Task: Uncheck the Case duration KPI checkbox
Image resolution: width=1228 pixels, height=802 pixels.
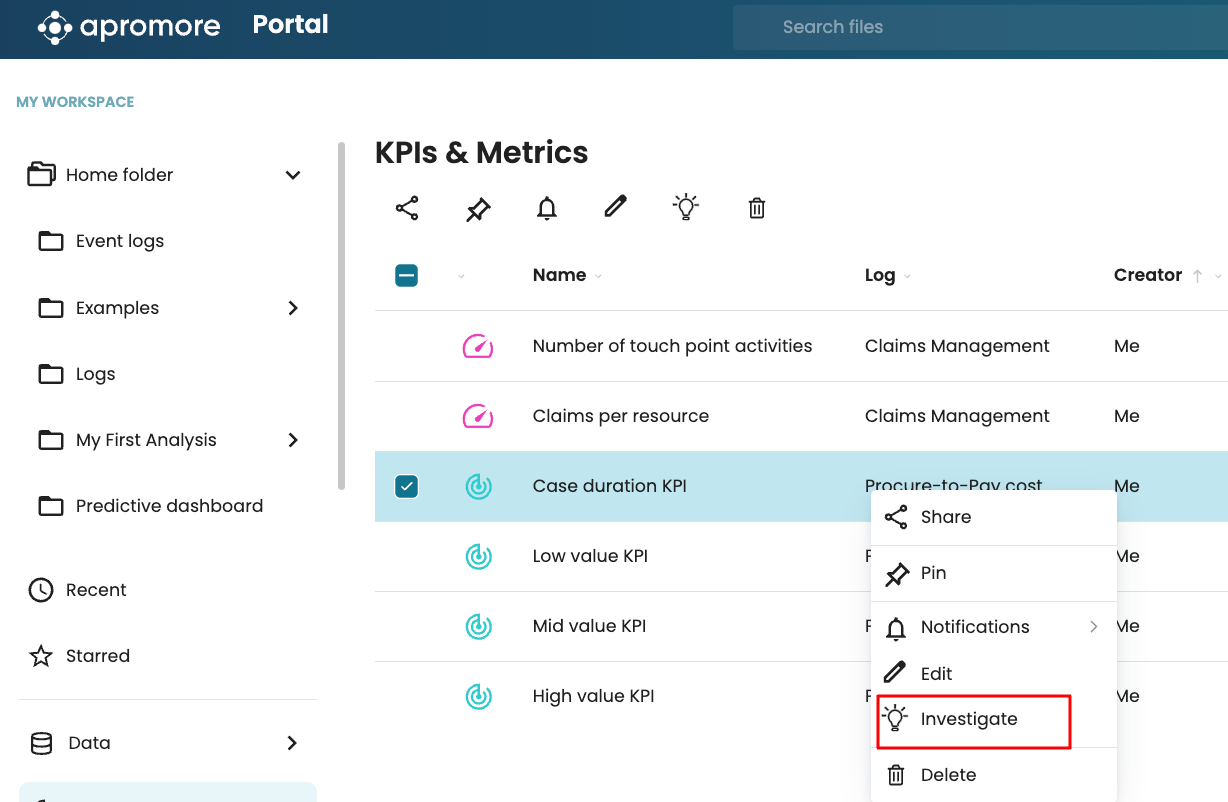Action: 407,486
